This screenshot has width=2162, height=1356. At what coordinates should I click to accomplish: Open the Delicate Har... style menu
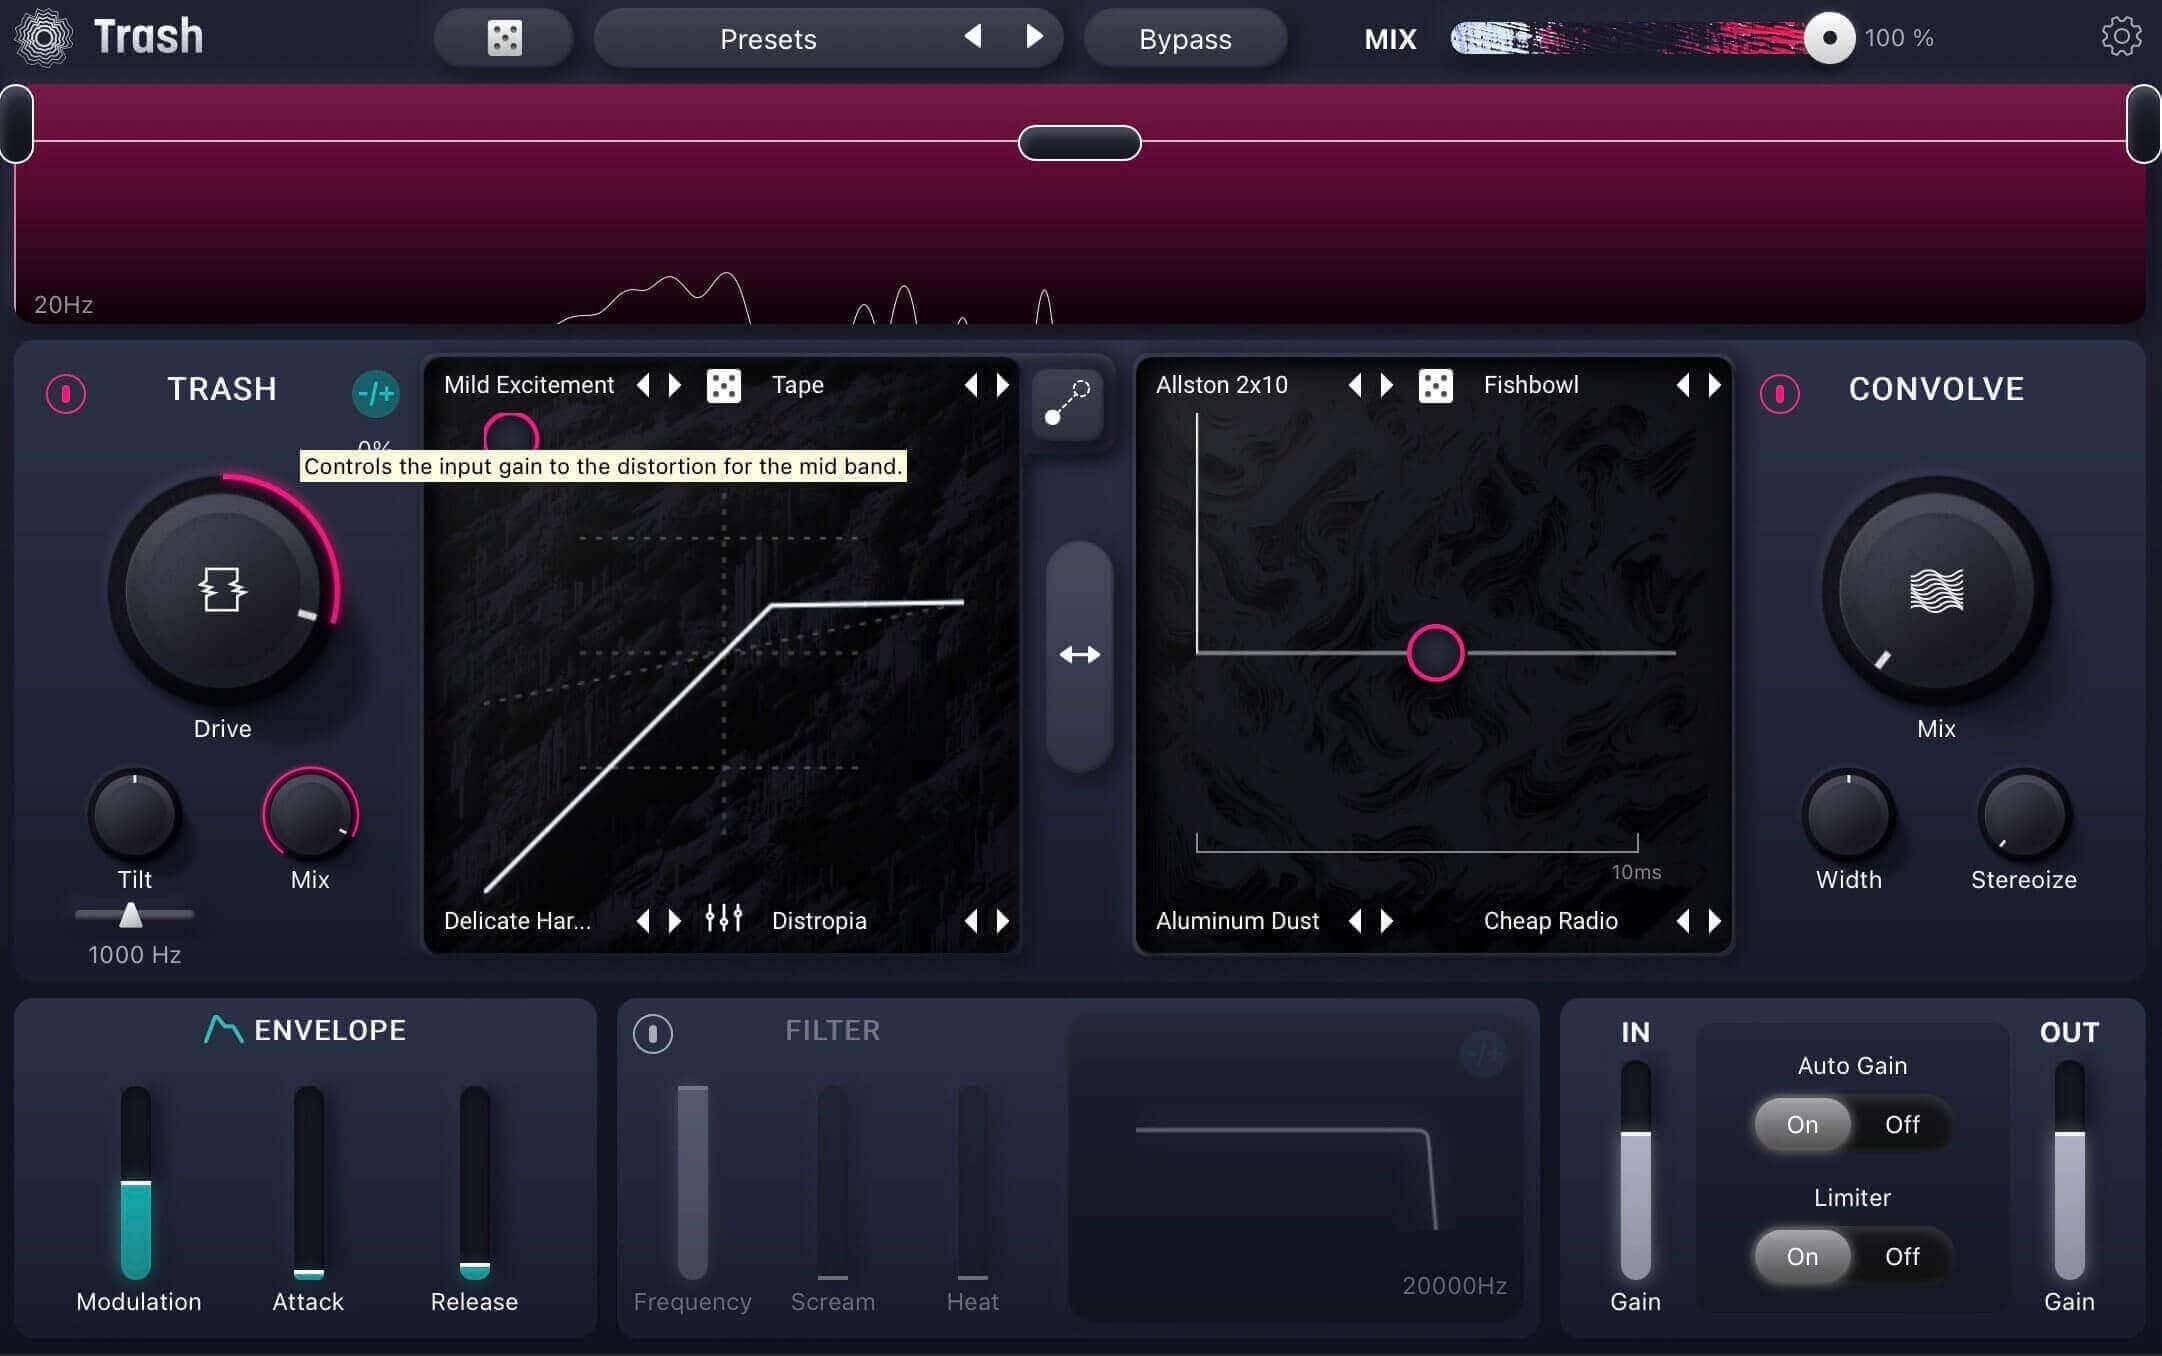(517, 920)
